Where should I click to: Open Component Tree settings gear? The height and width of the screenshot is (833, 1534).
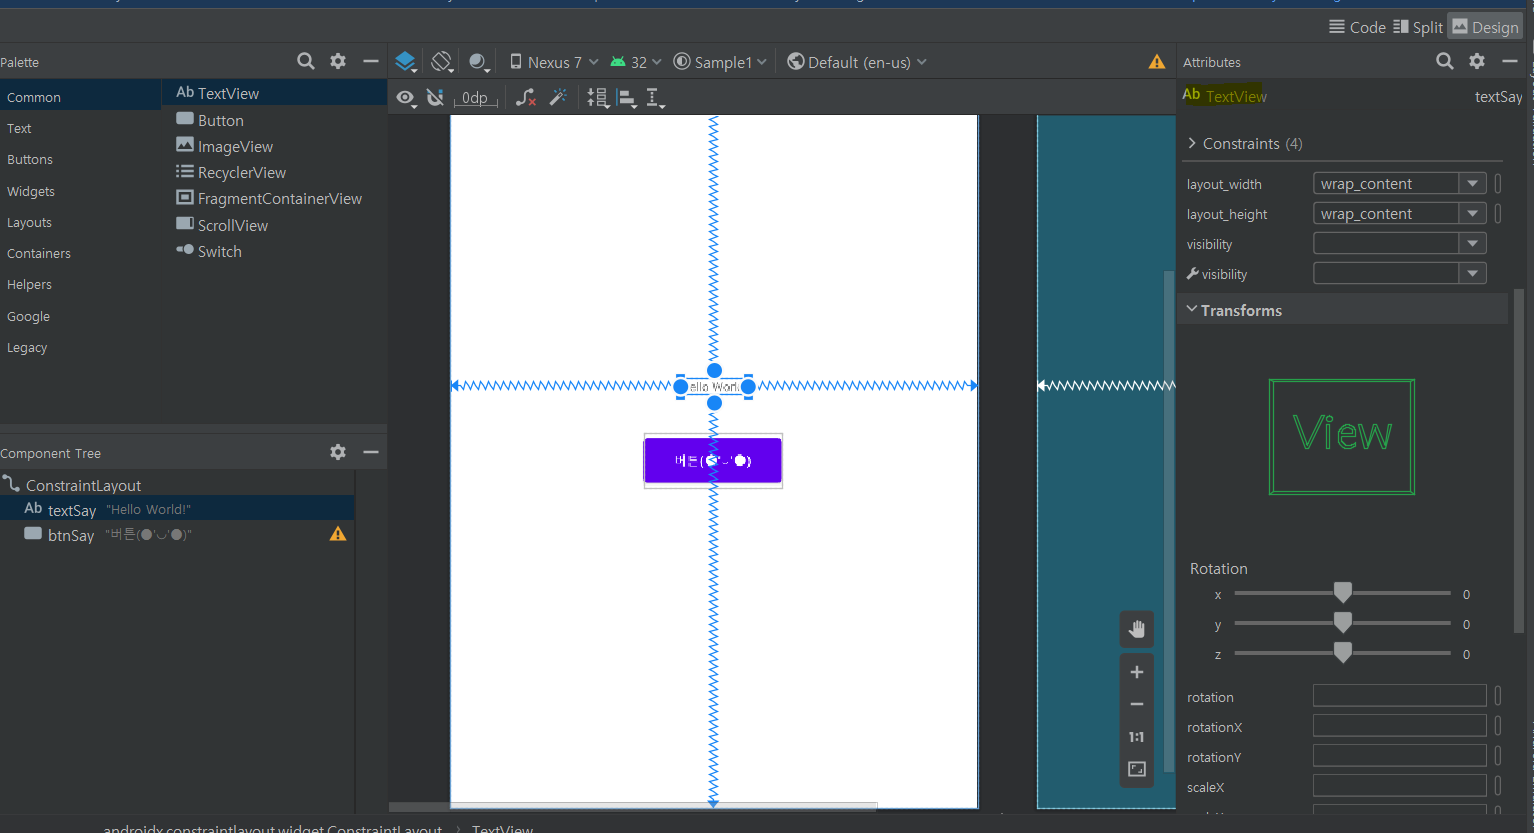(x=338, y=452)
